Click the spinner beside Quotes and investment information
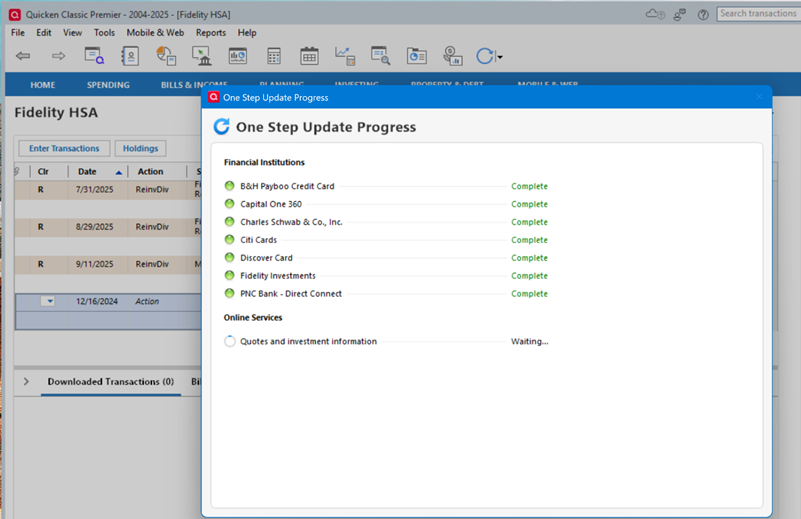Screen dimensions: 801x519 230,341
